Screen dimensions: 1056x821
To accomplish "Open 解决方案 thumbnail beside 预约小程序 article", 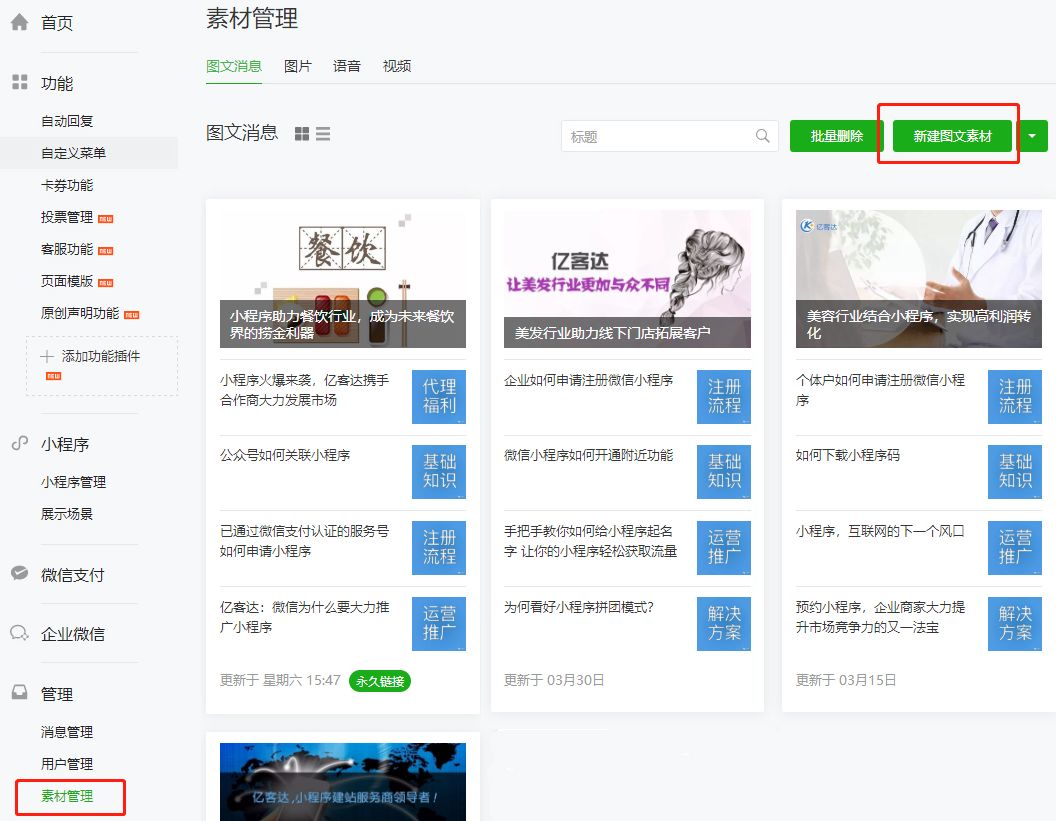I will 1015,624.
